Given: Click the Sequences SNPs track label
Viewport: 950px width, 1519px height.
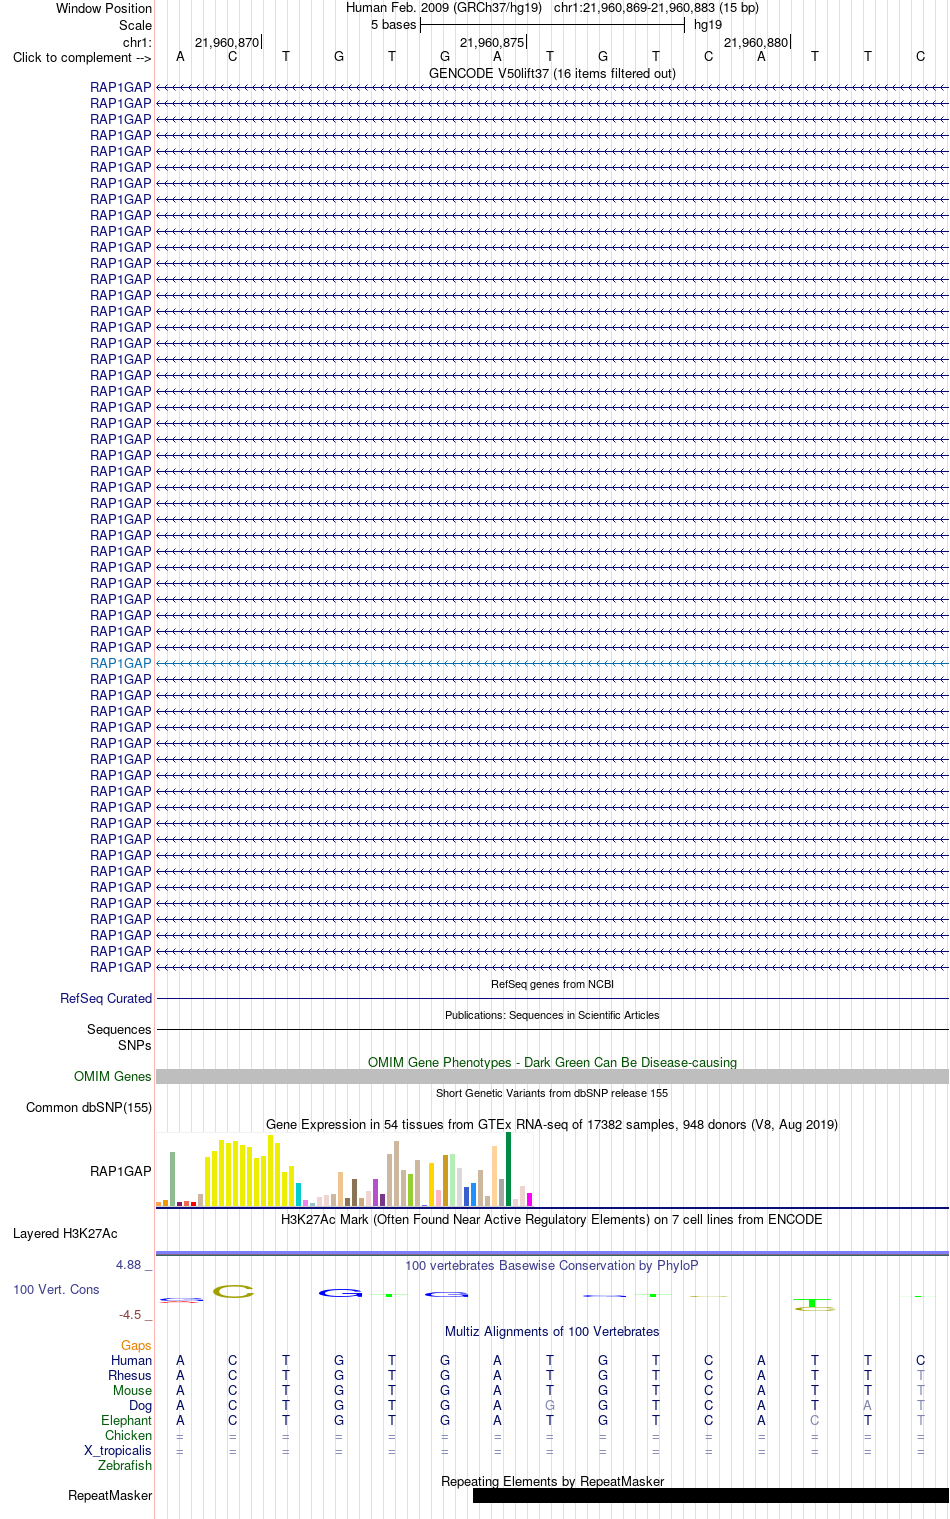Looking at the screenshot, I should [x=119, y=1037].
